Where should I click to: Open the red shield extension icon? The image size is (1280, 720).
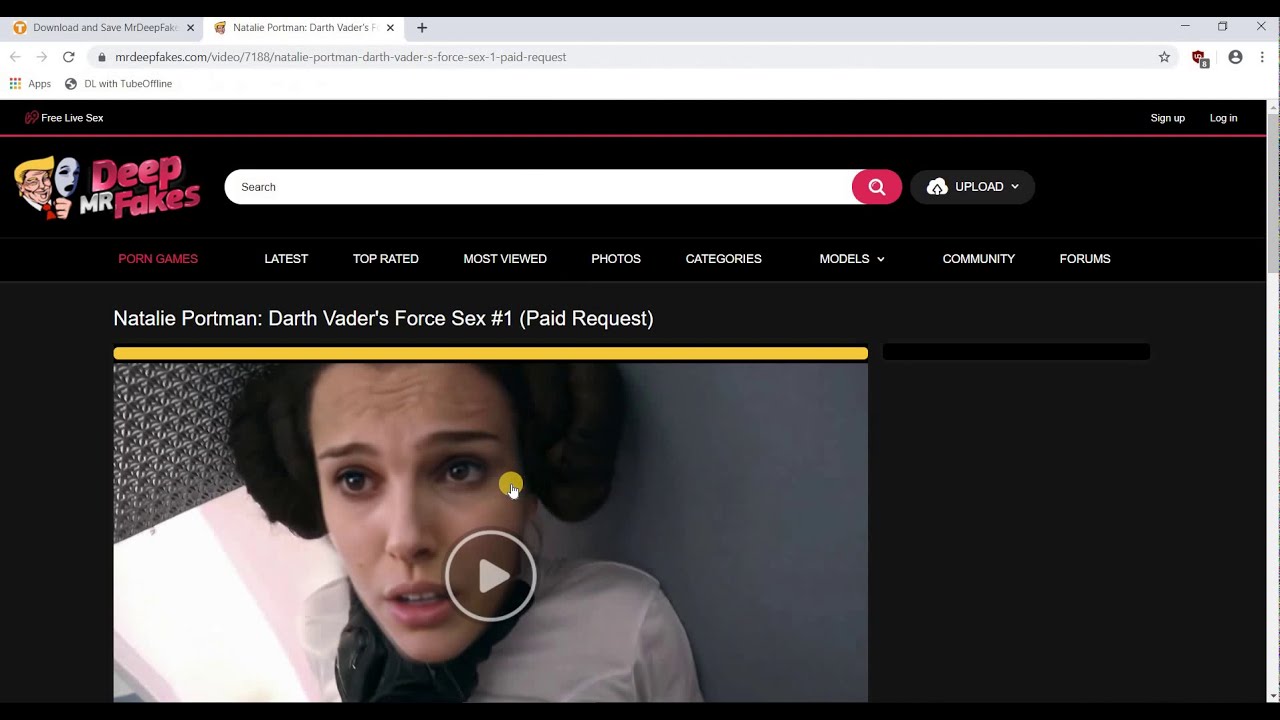[1200, 58]
